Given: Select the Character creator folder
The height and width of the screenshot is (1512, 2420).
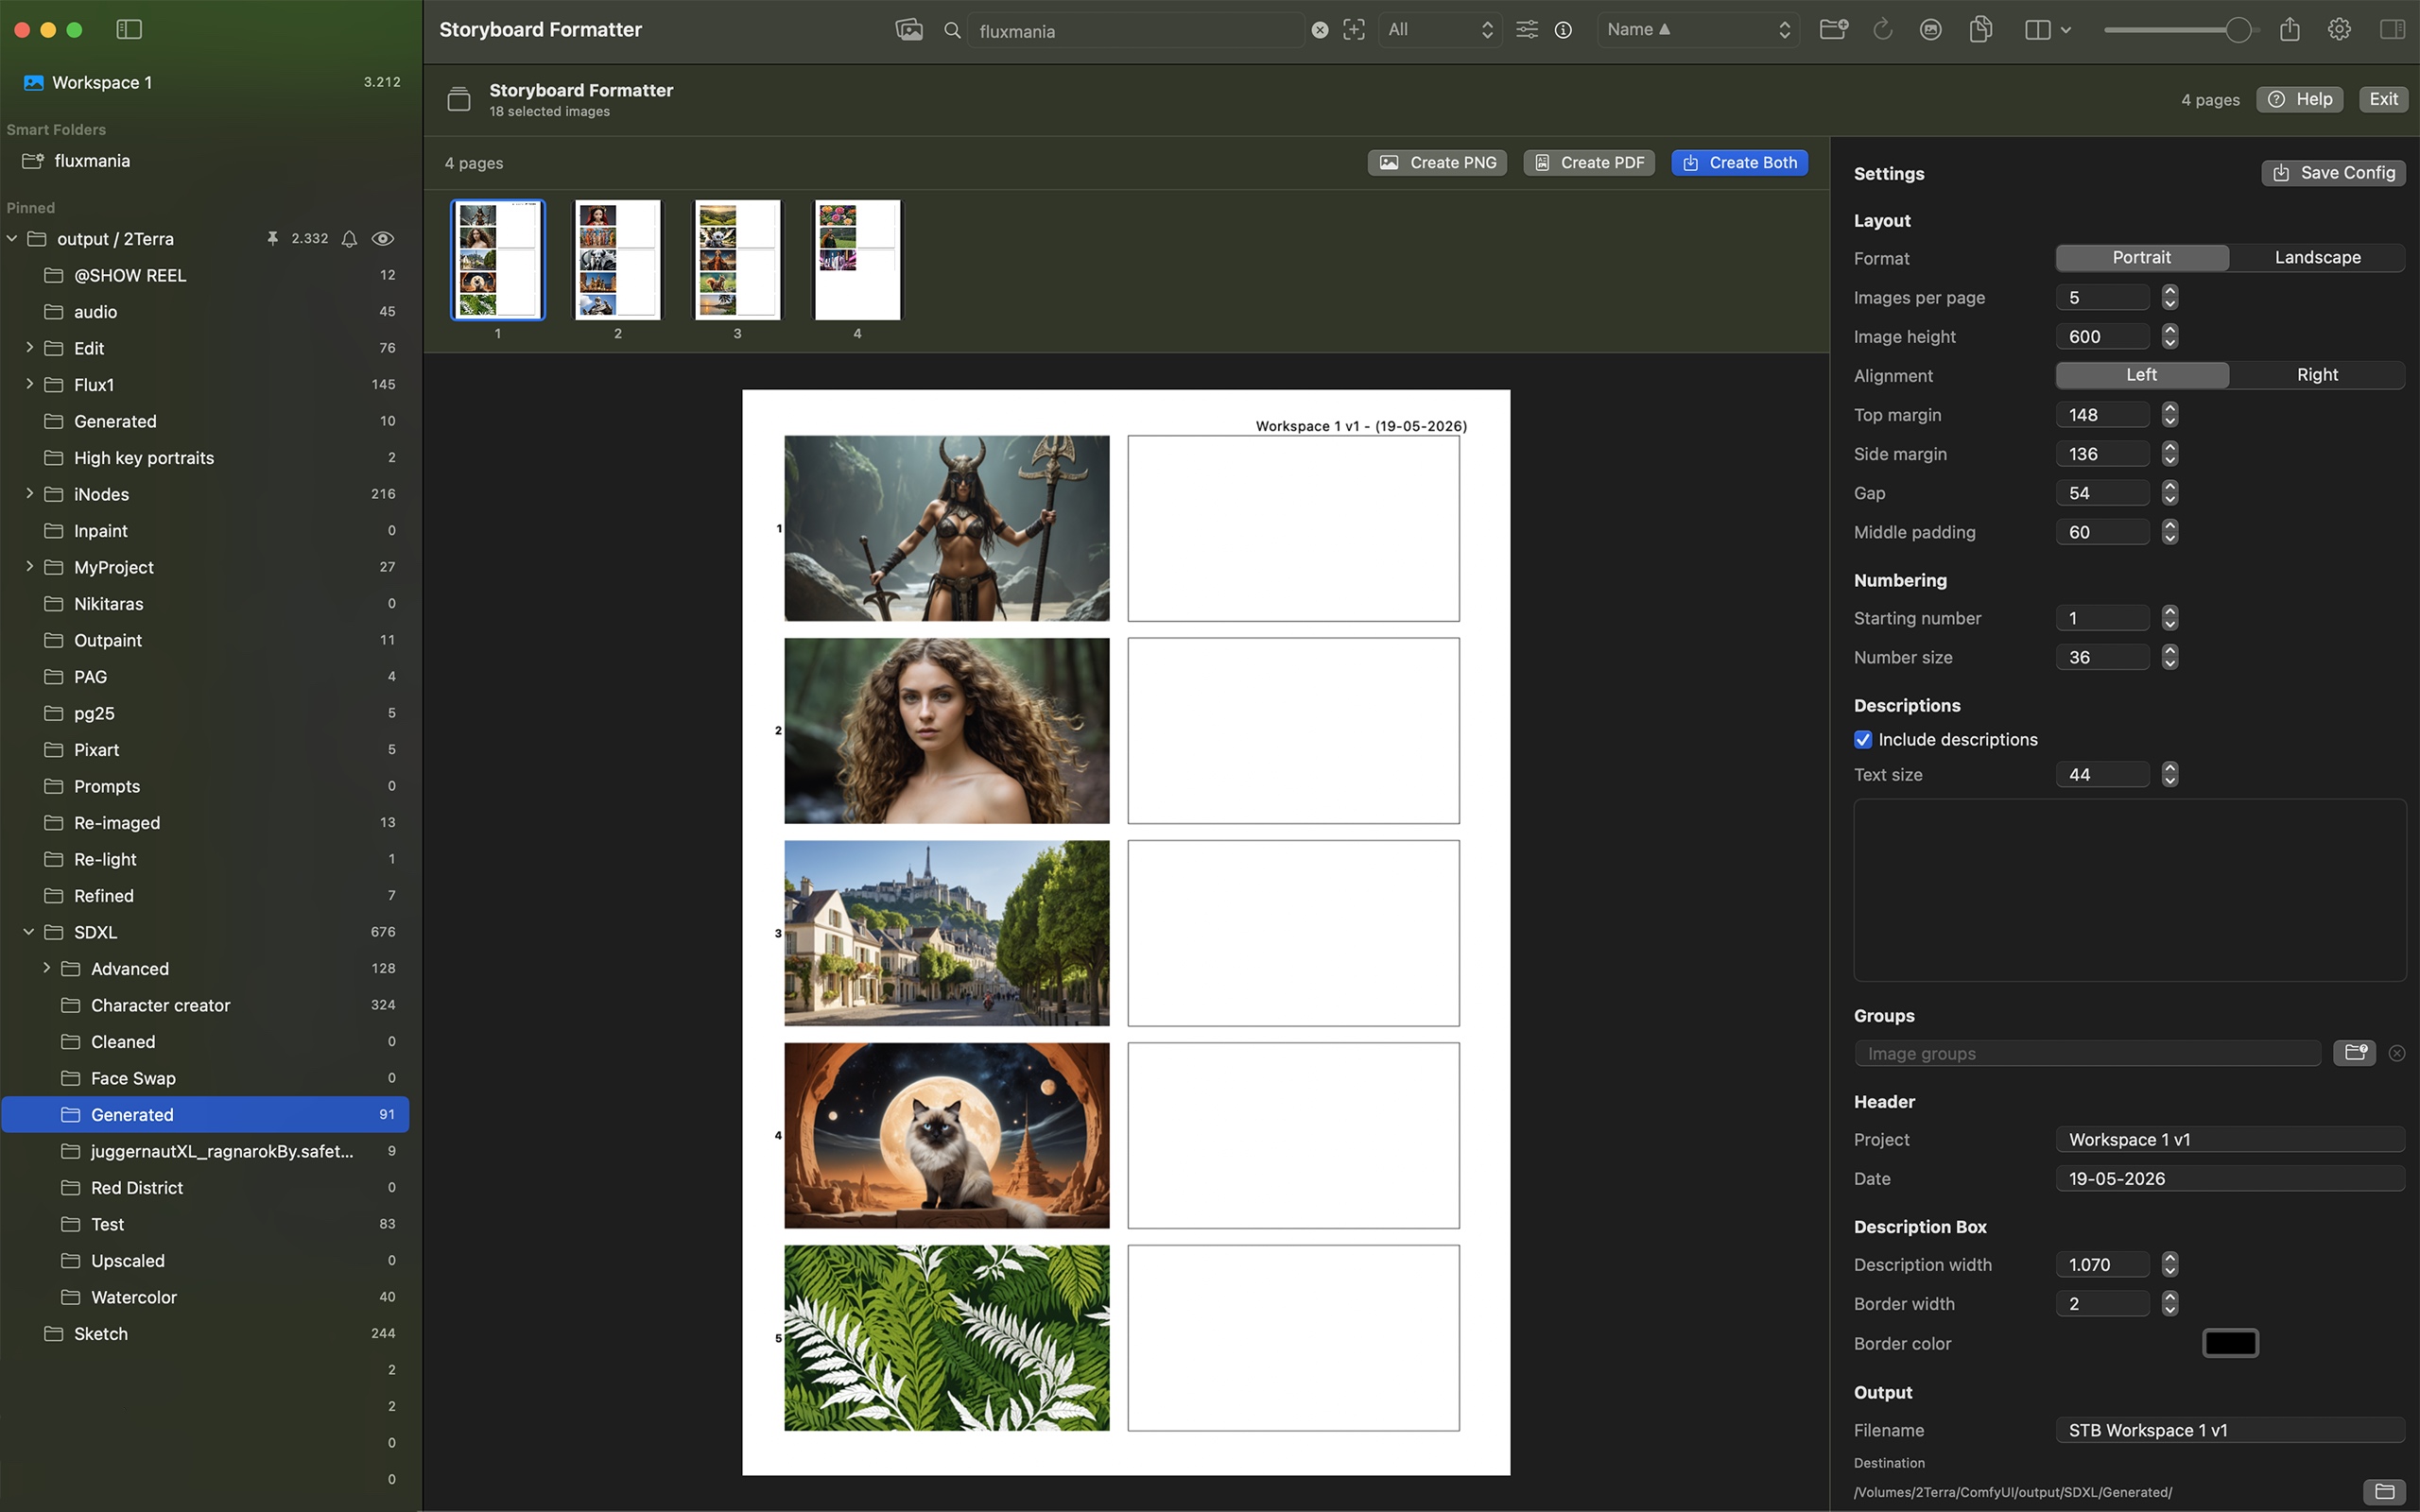Looking at the screenshot, I should (205, 1005).
